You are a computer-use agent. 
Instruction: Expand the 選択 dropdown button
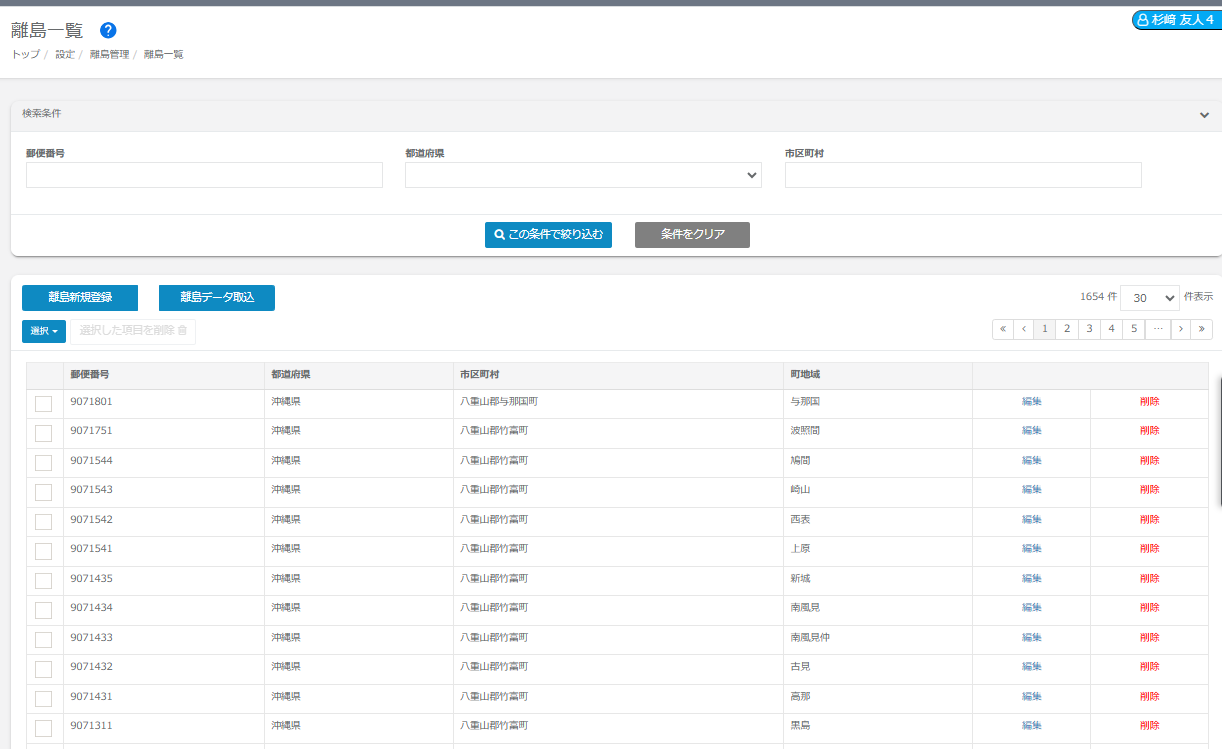pyautogui.click(x=44, y=331)
